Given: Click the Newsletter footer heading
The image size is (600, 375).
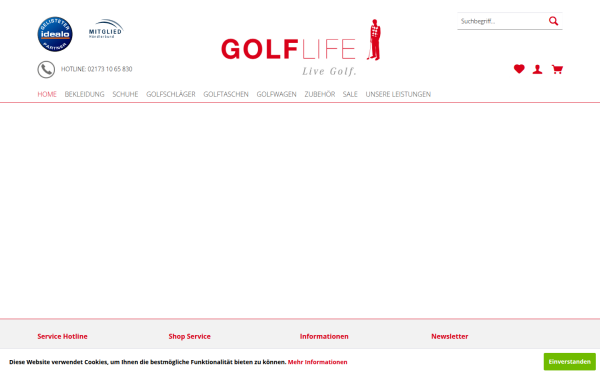Looking at the screenshot, I should click(x=450, y=336).
